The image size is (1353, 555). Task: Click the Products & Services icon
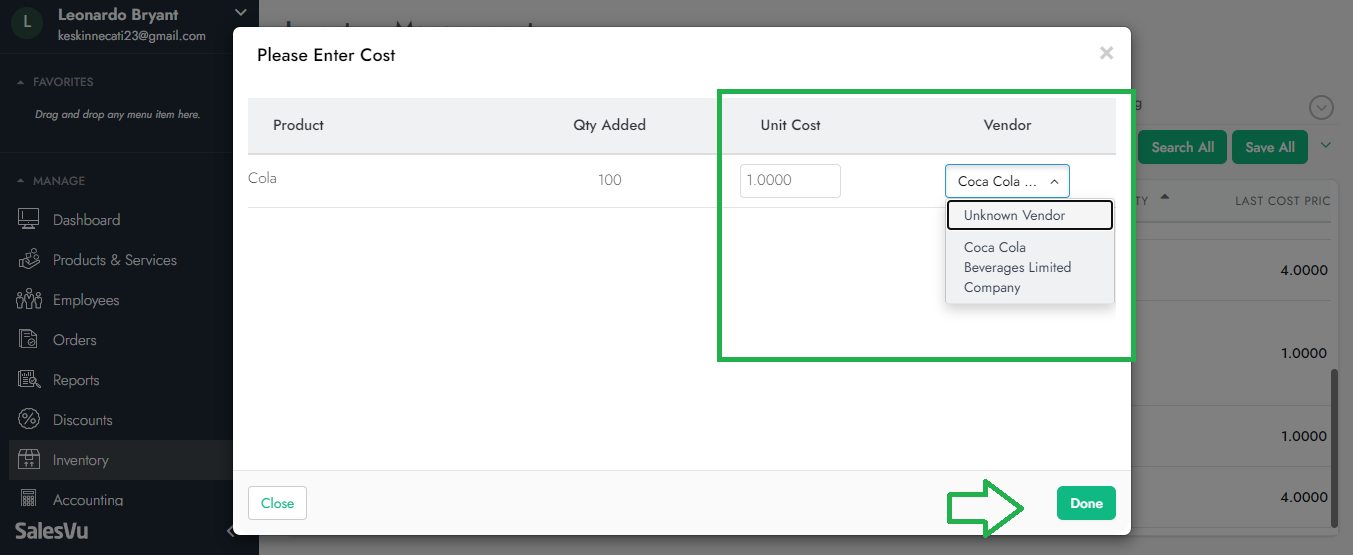tap(29, 260)
